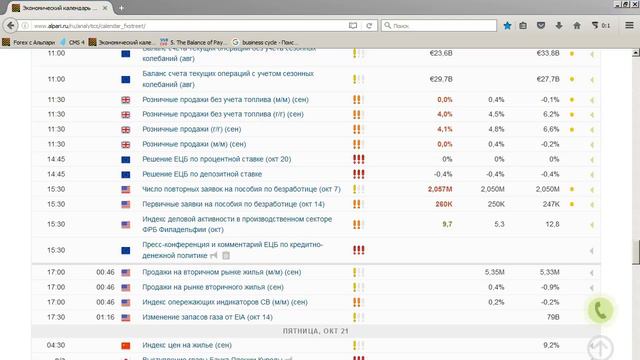Expand the Розничные продажи (м/м) row arrow
The width and height of the screenshot is (640, 360).
click(591, 144)
